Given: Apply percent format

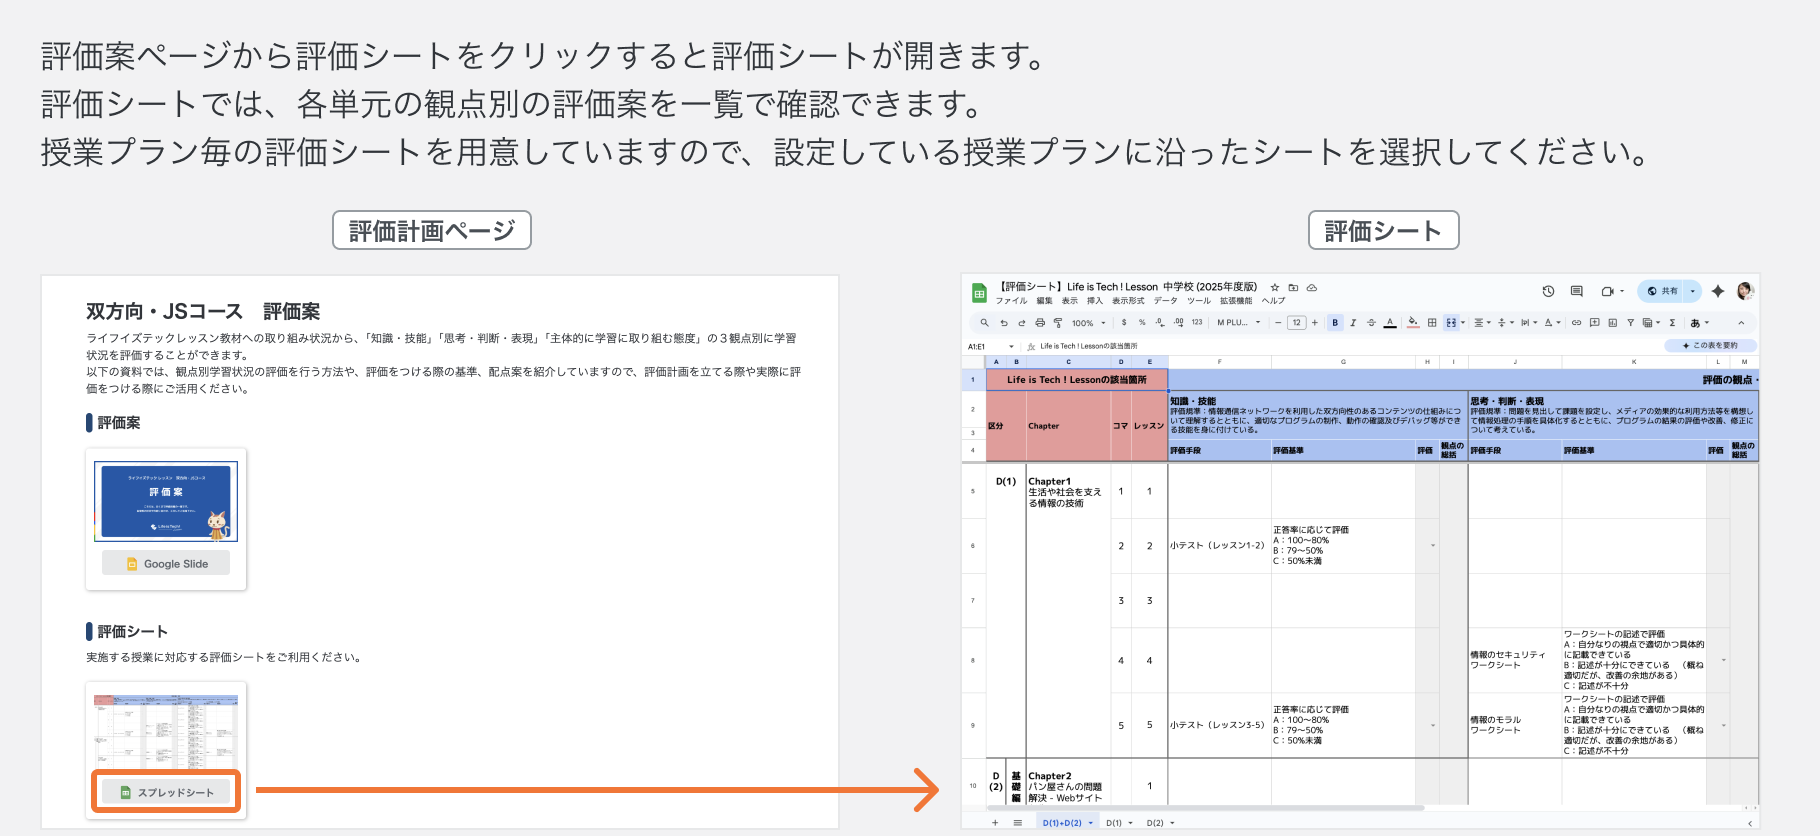Looking at the screenshot, I should click(x=1142, y=322).
